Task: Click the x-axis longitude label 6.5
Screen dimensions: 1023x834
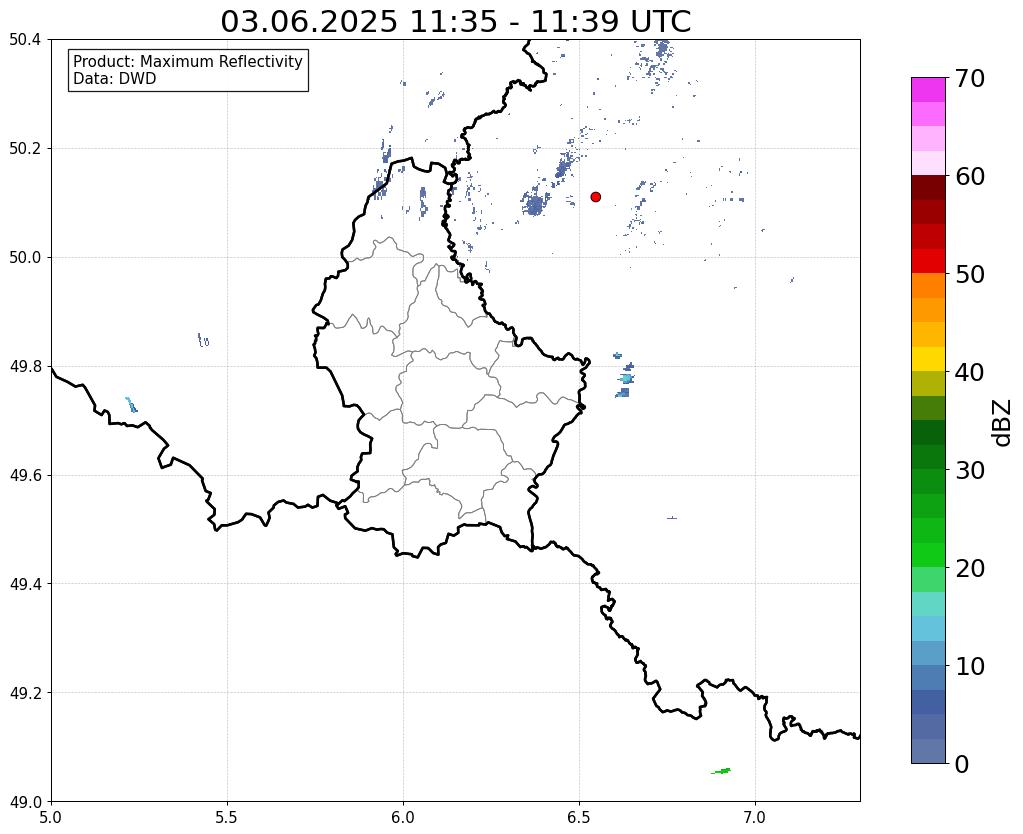Action: point(579,817)
